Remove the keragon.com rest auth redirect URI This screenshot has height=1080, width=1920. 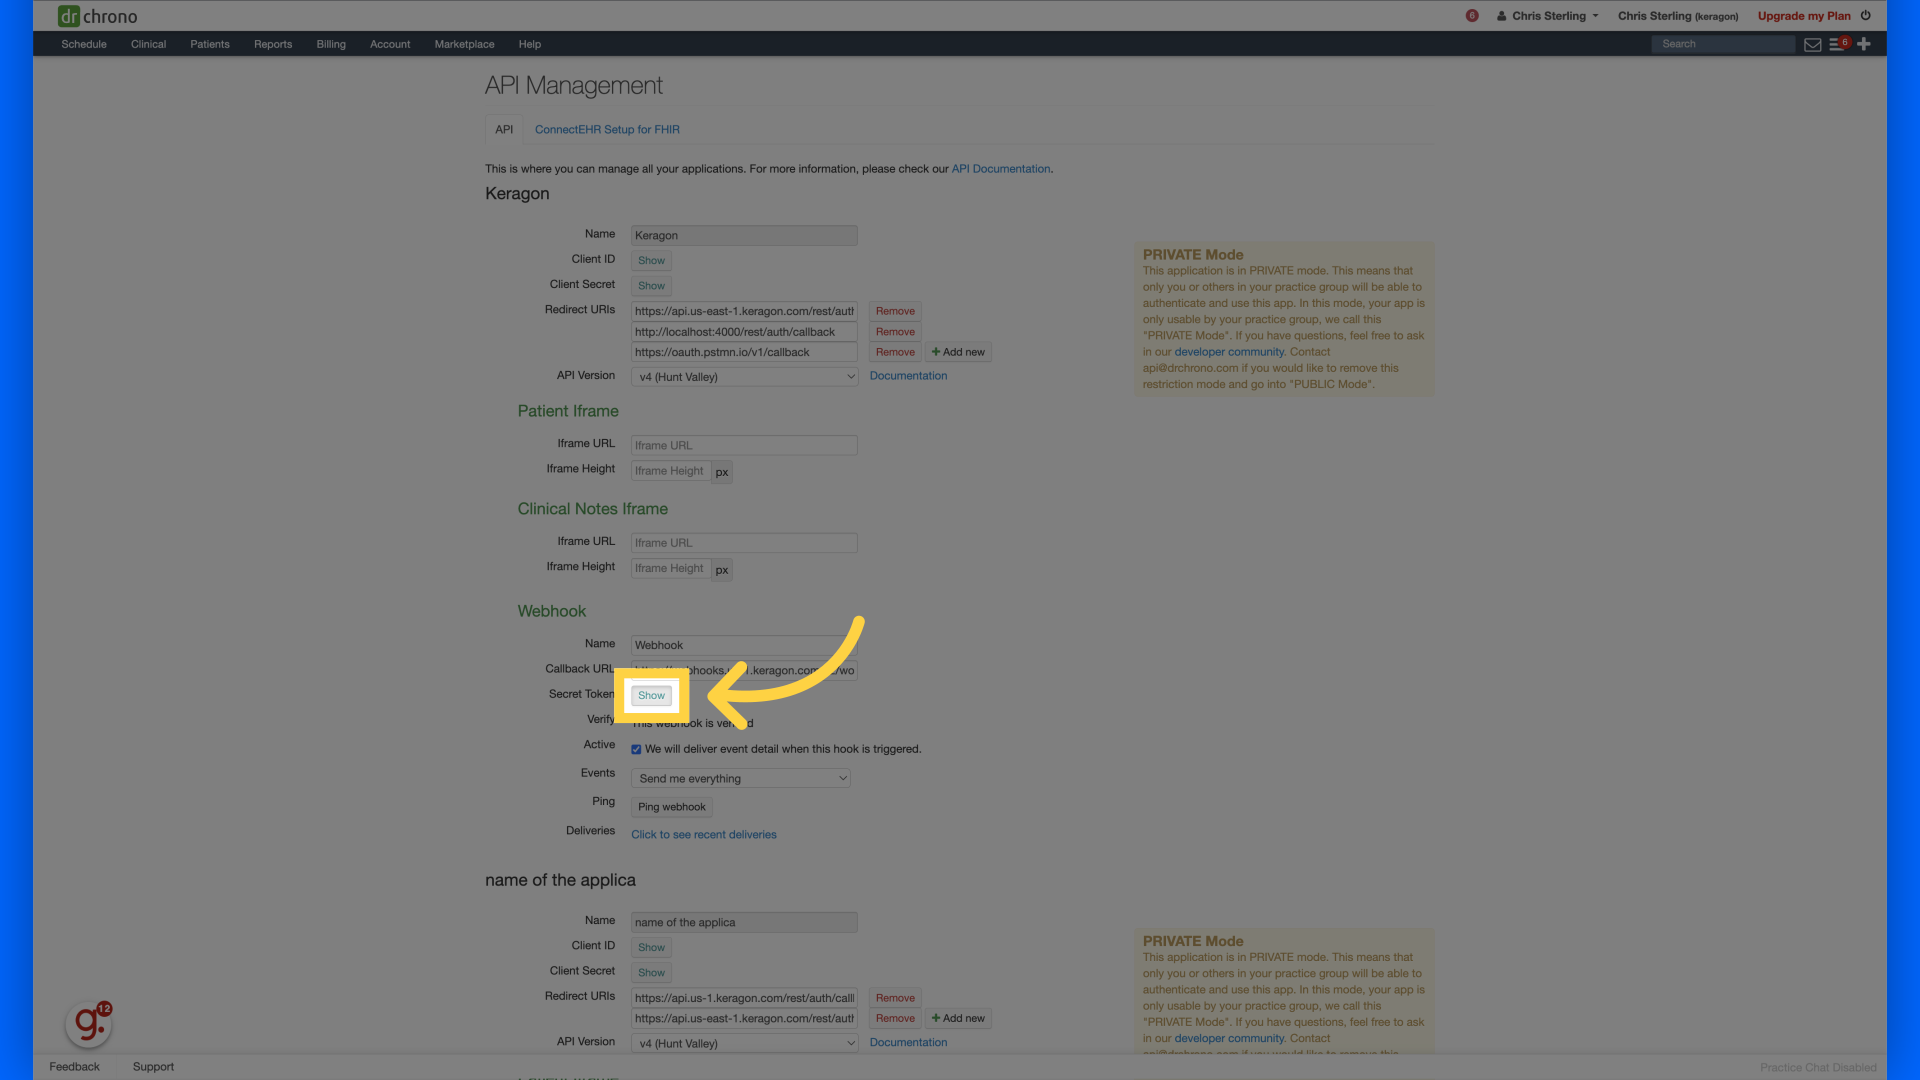(895, 311)
